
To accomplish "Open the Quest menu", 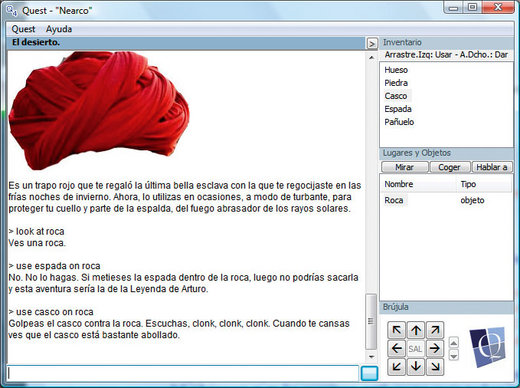I will (23, 29).
